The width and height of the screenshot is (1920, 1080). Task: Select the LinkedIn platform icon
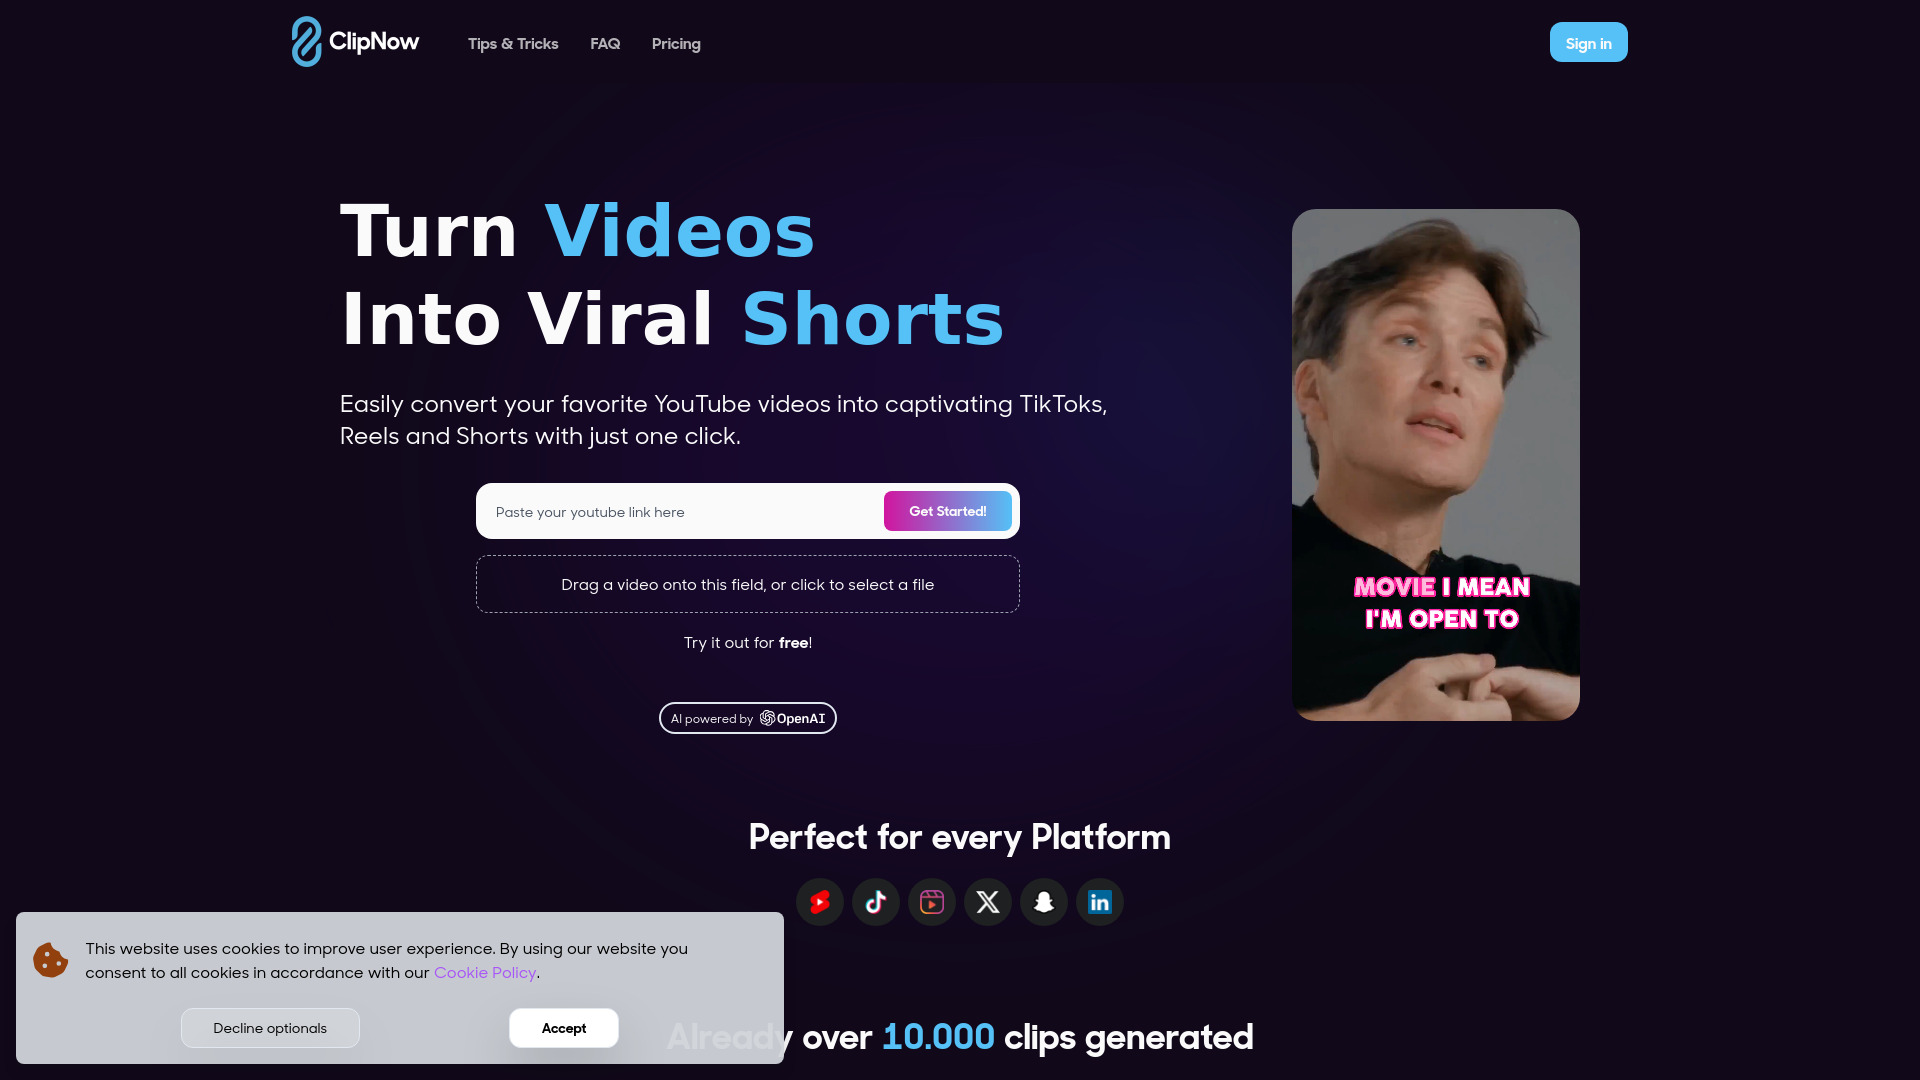pos(1100,902)
